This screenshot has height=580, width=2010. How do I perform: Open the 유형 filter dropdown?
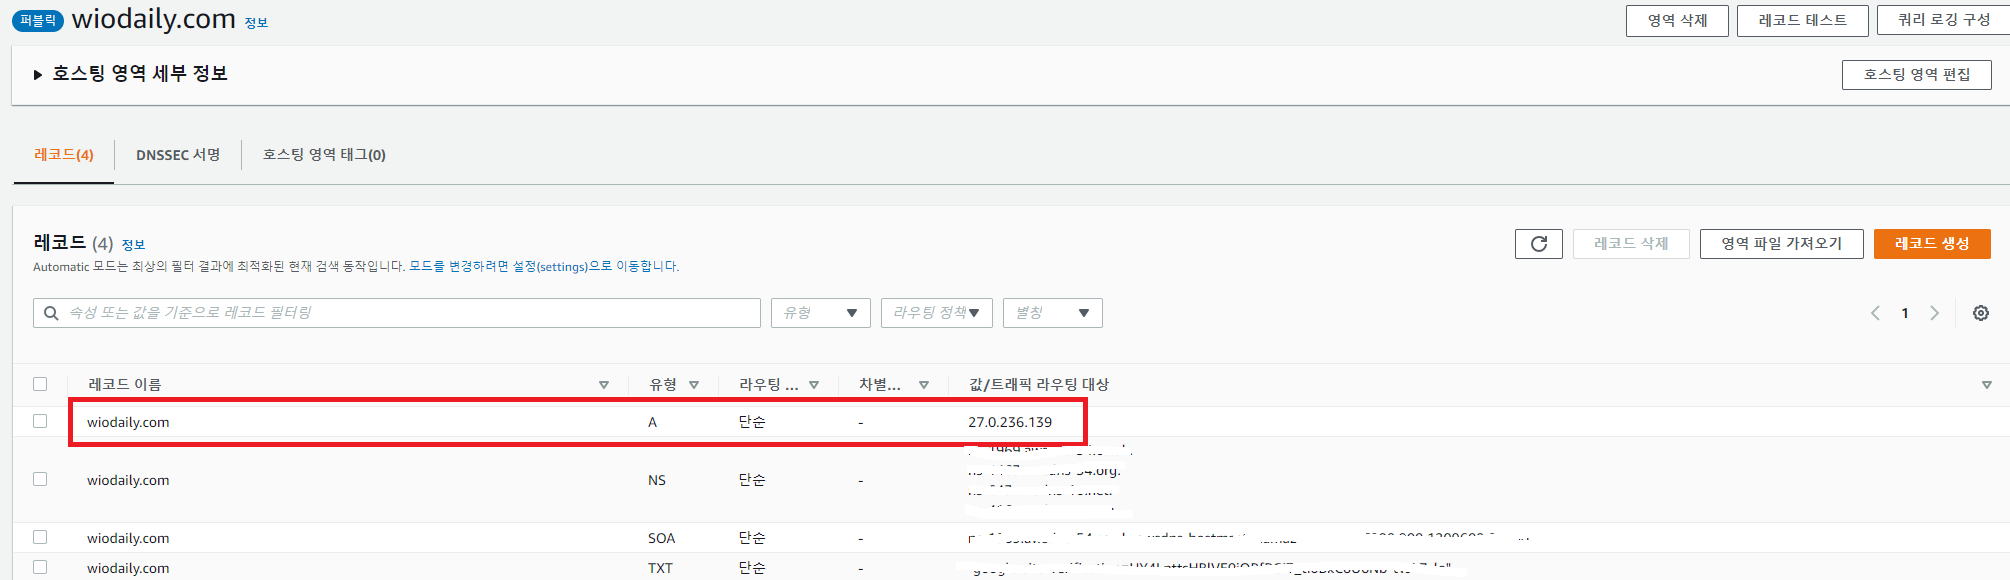click(x=821, y=313)
